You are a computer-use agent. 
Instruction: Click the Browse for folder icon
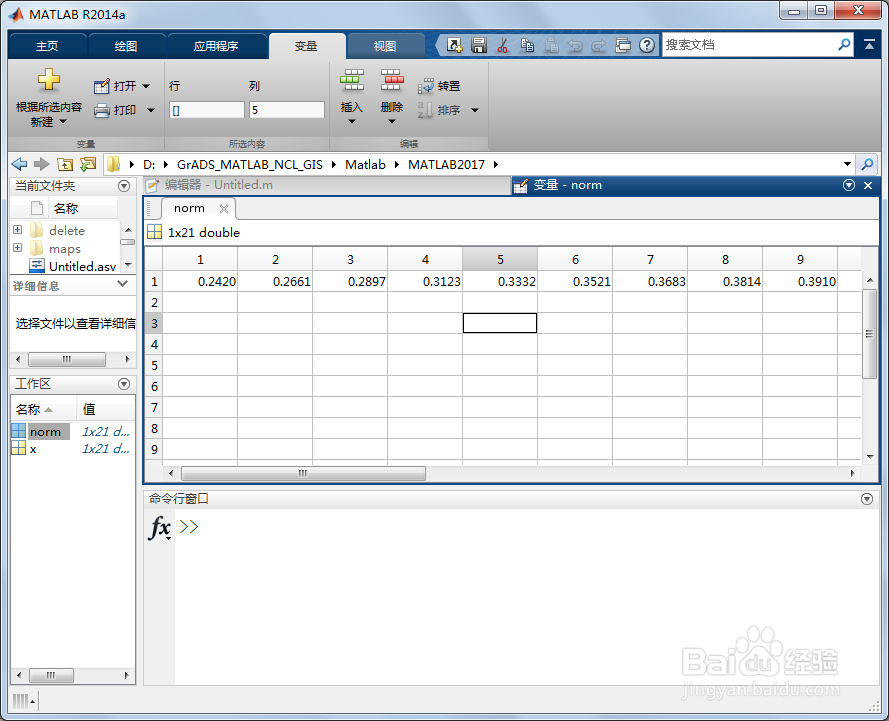88,164
